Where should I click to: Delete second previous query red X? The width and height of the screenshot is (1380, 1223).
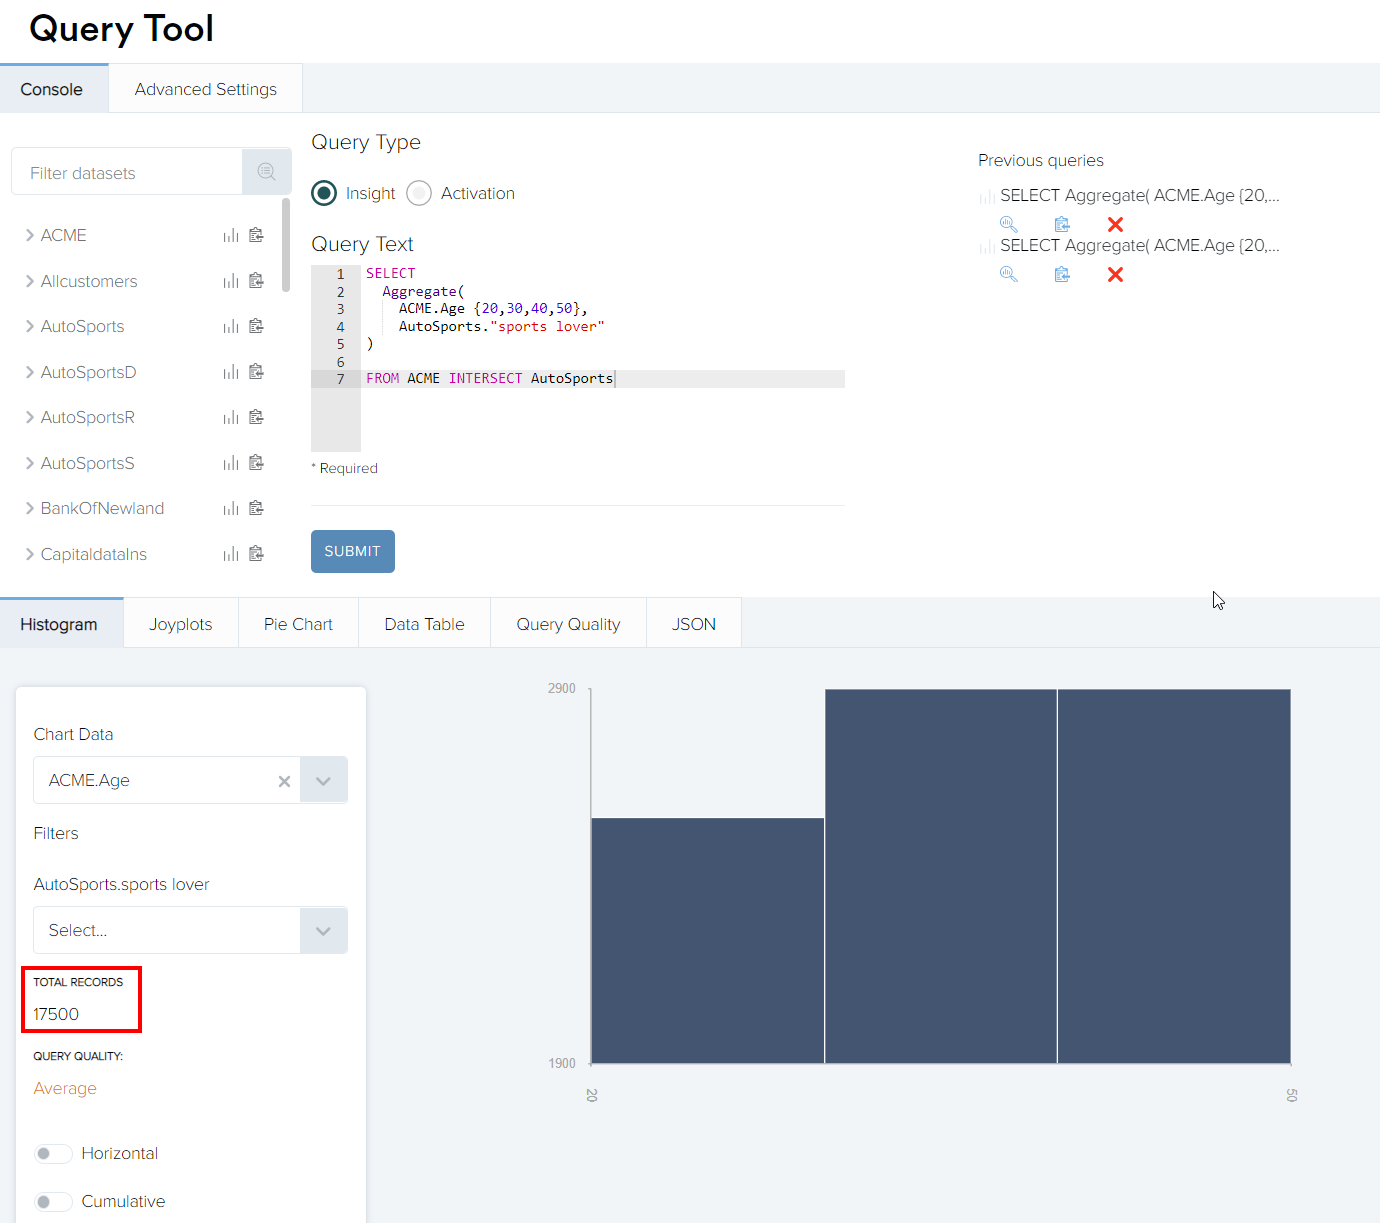tap(1116, 274)
